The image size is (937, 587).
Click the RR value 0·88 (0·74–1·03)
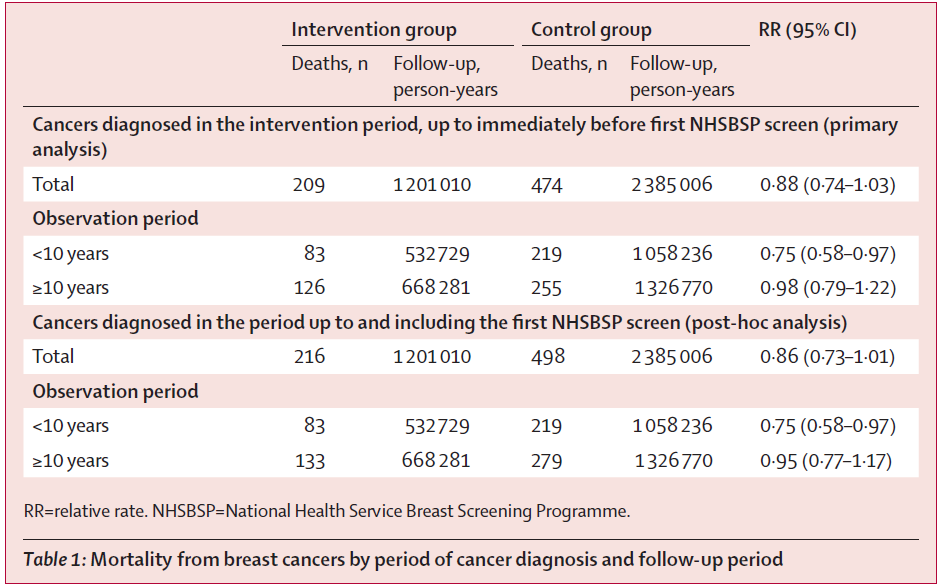825,185
